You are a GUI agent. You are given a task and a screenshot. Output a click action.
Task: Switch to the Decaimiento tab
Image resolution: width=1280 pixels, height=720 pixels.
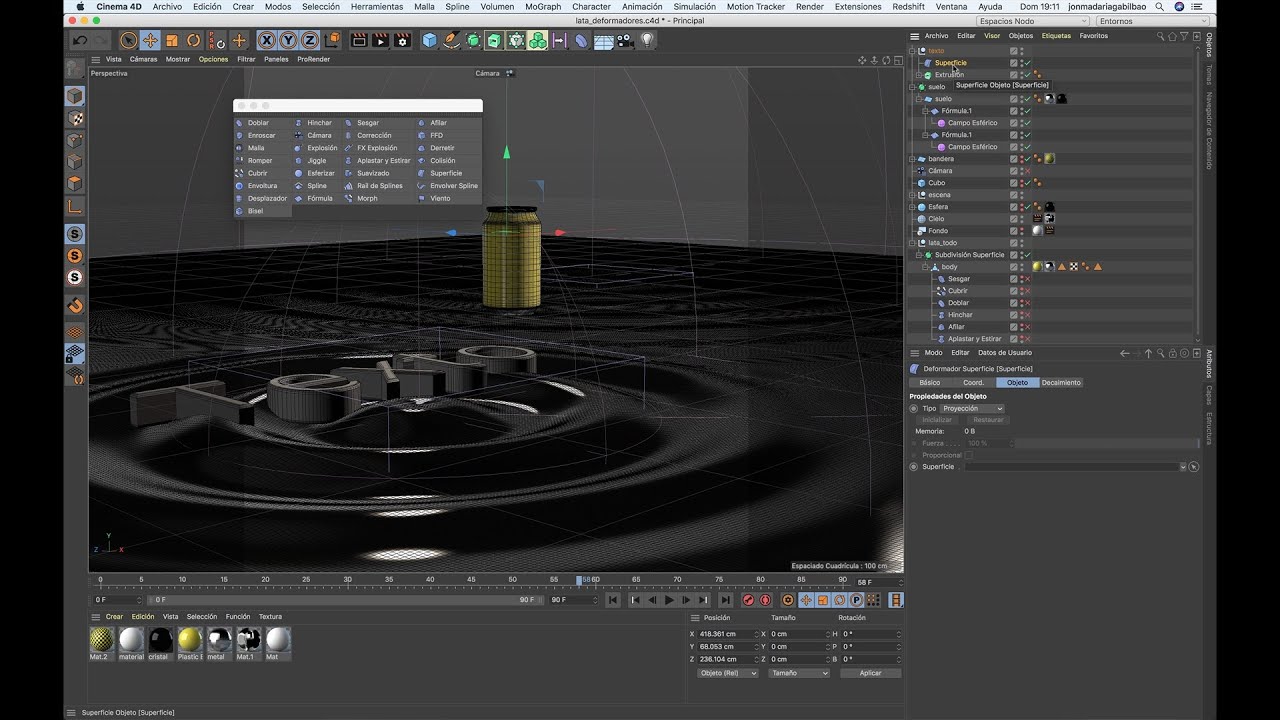point(1061,383)
